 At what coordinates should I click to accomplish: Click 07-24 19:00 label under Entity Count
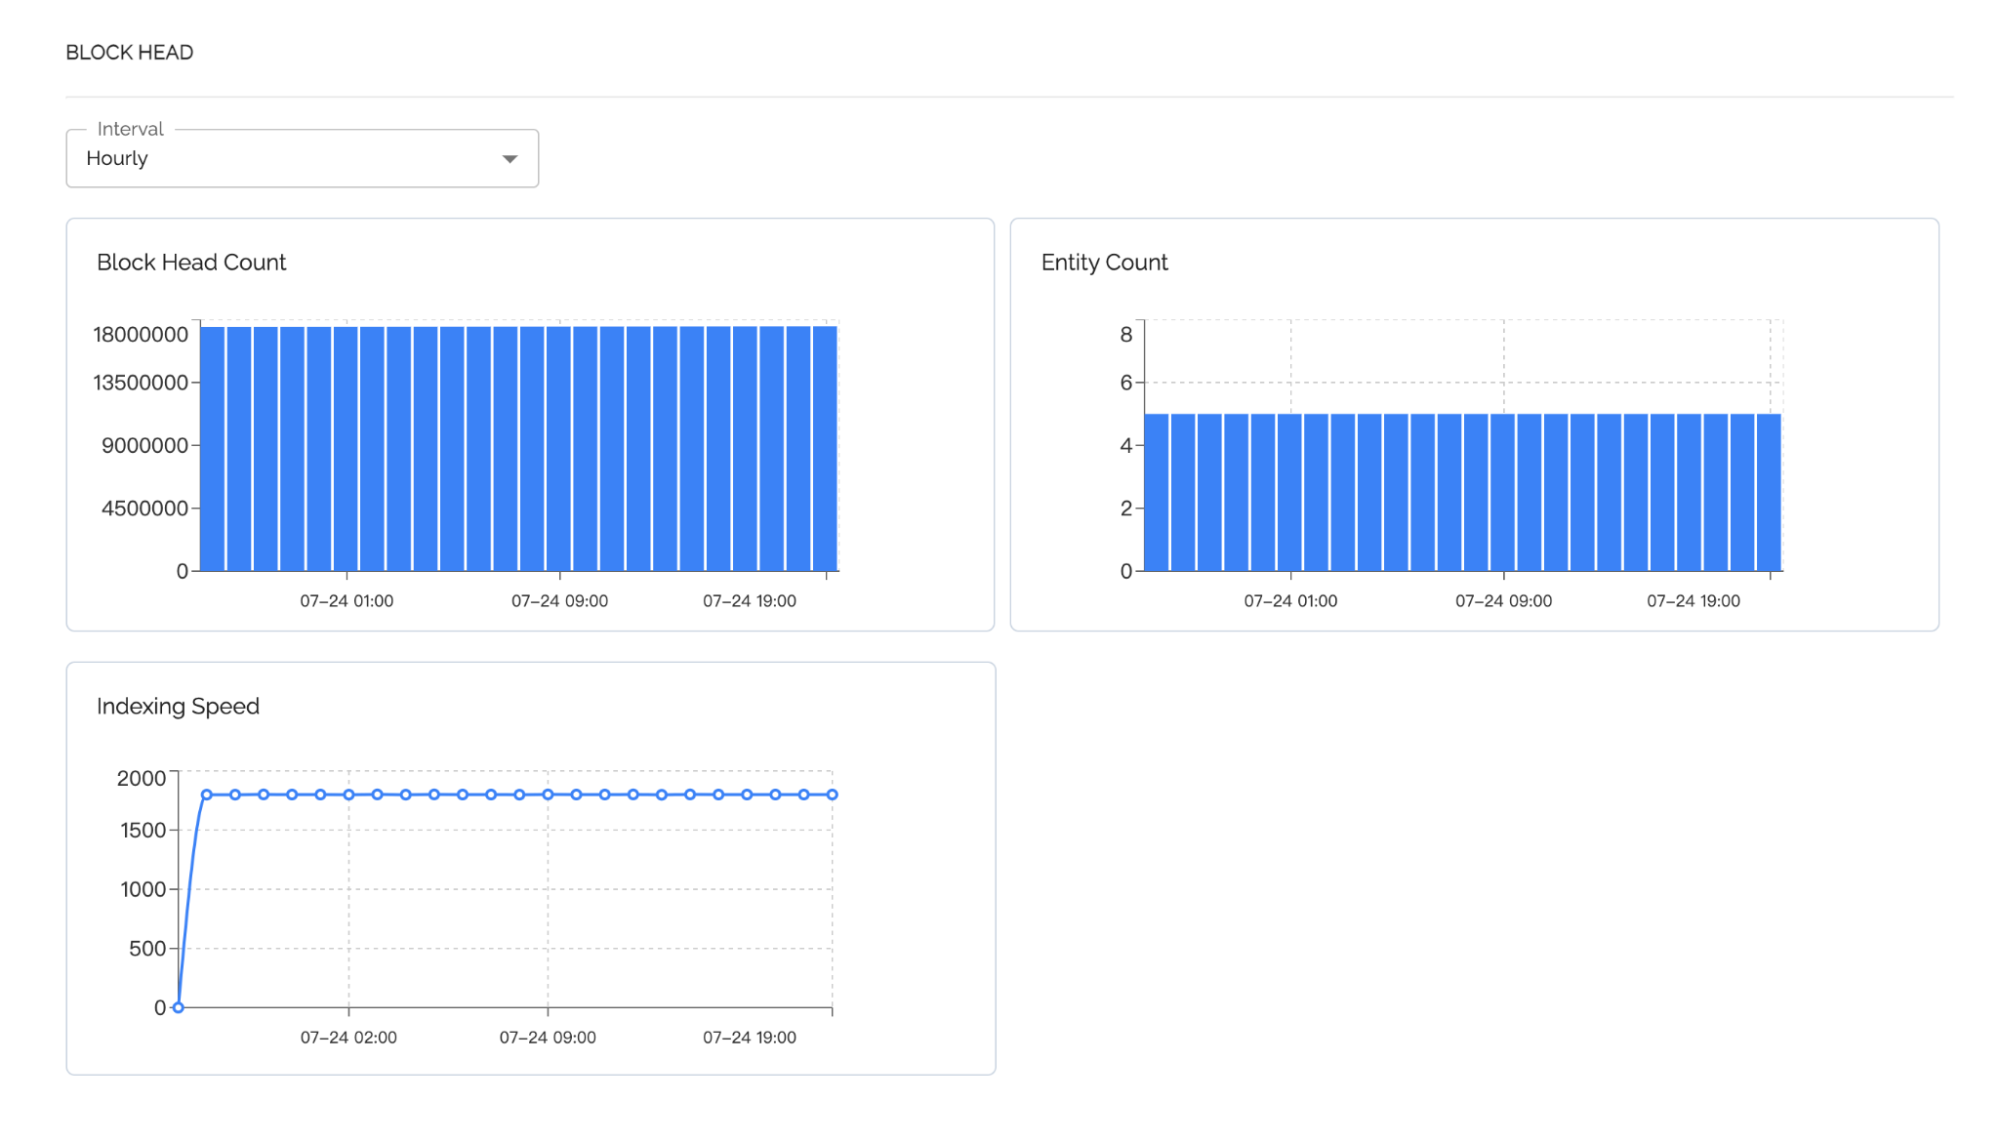1693,601
